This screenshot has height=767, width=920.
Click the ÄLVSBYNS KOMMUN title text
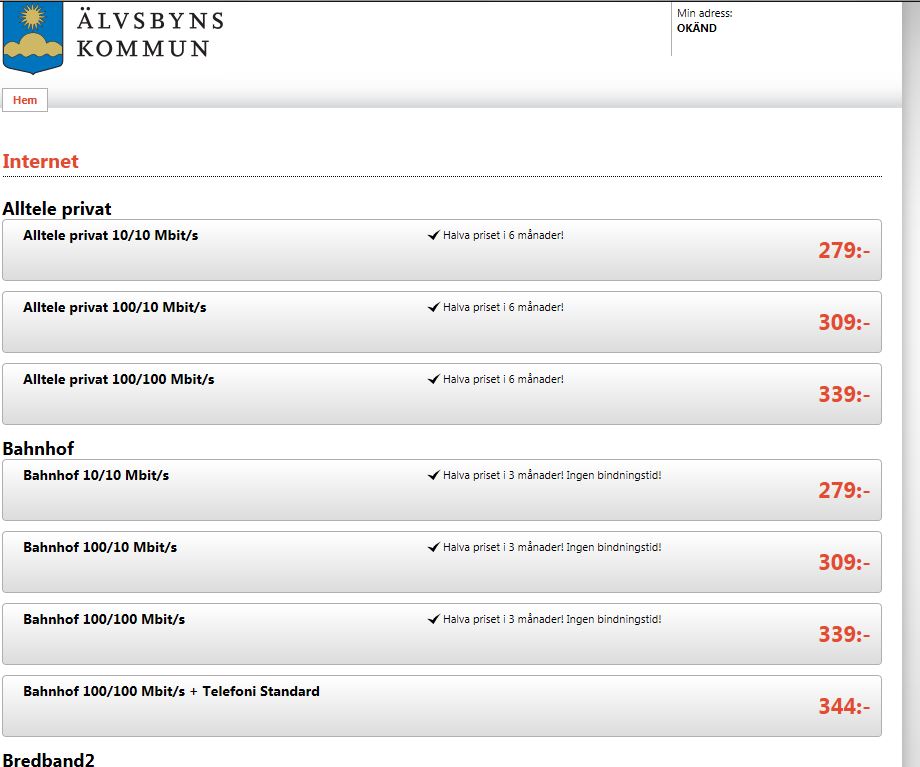pos(150,35)
